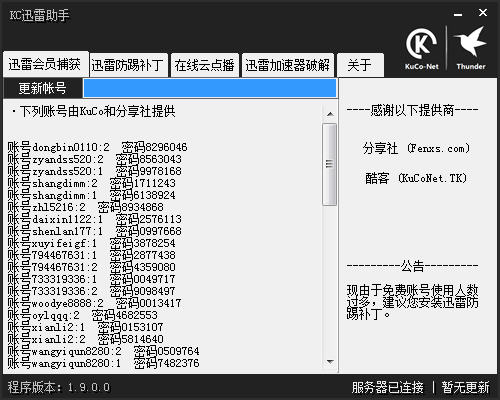Screen dimensions: 500x400
Task: Click the blue update progress bar
Action: (210, 88)
